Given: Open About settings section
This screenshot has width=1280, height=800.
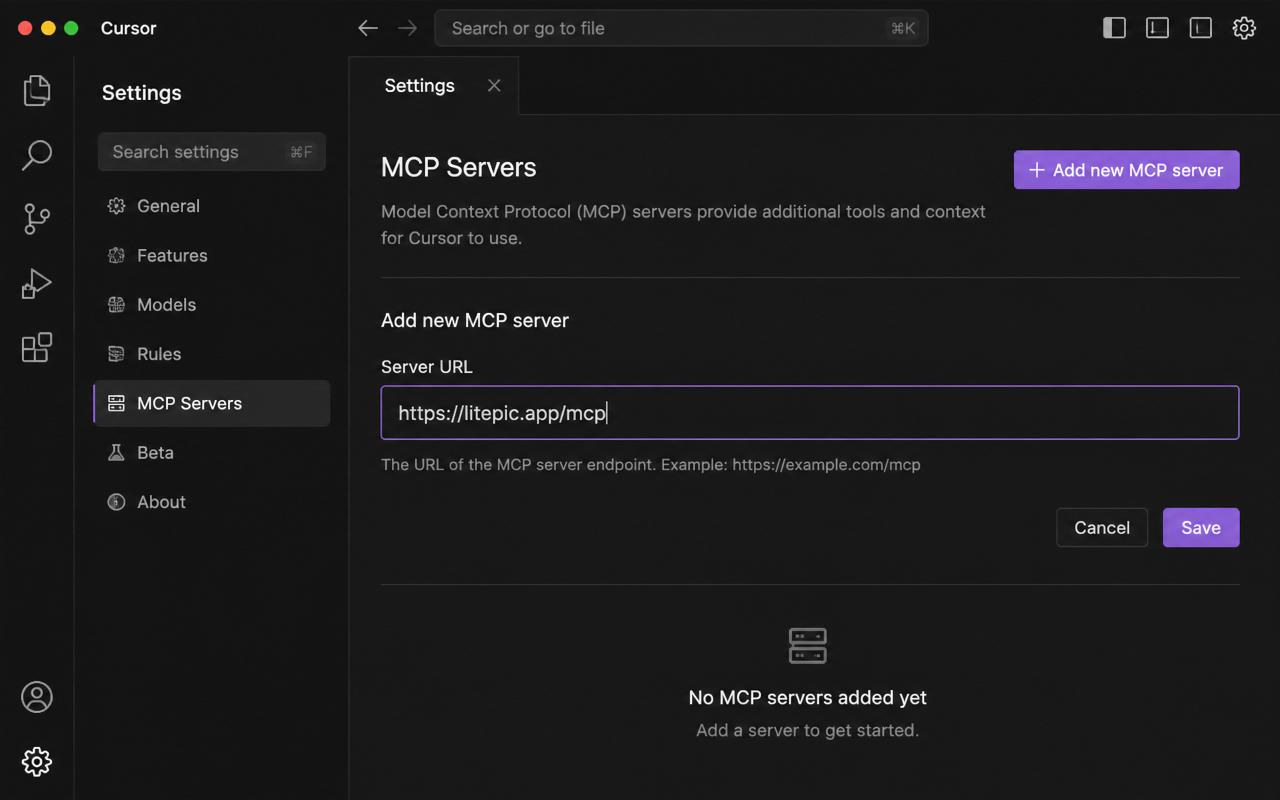Looking at the screenshot, I should point(212,502).
